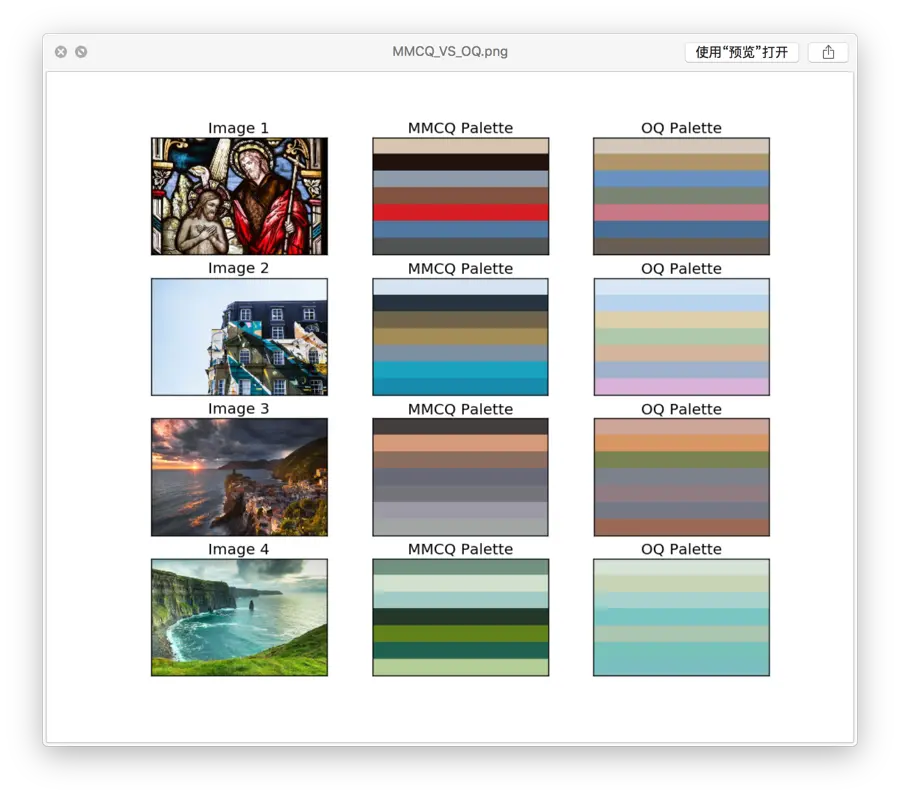Screen dimensions: 900x797
Task: Click the stained glass Image 1 thumbnail
Action: click(x=239, y=196)
